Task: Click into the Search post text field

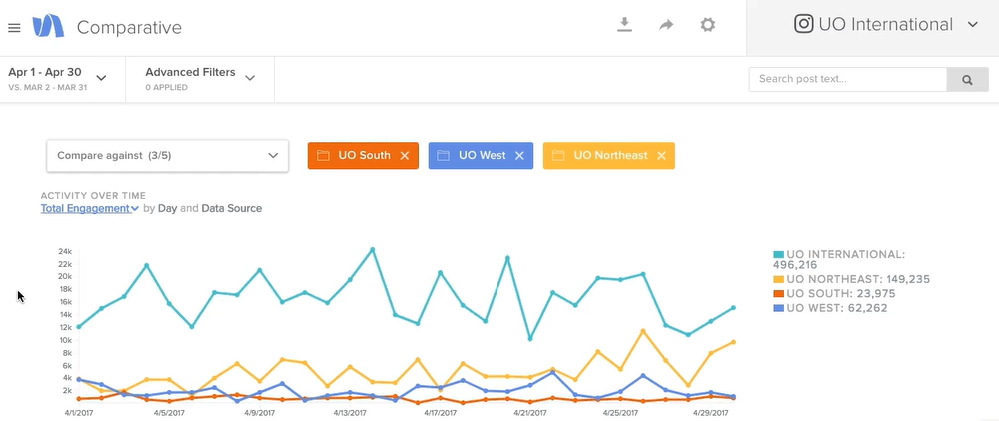Action: (x=847, y=80)
